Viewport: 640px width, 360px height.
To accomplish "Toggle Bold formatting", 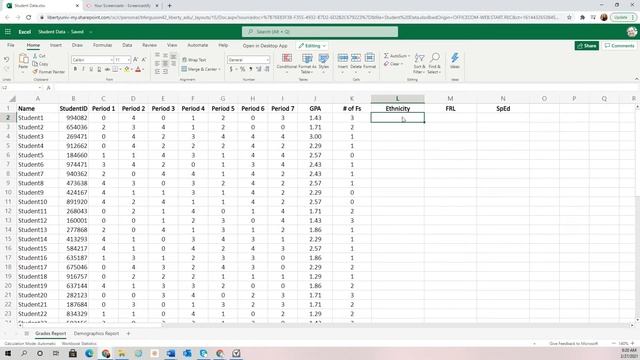I will (75, 69).
